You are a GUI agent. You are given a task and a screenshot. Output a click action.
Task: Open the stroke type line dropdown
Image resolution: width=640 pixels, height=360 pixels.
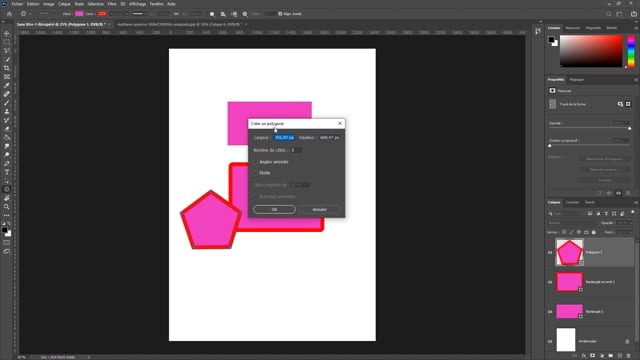pos(139,14)
